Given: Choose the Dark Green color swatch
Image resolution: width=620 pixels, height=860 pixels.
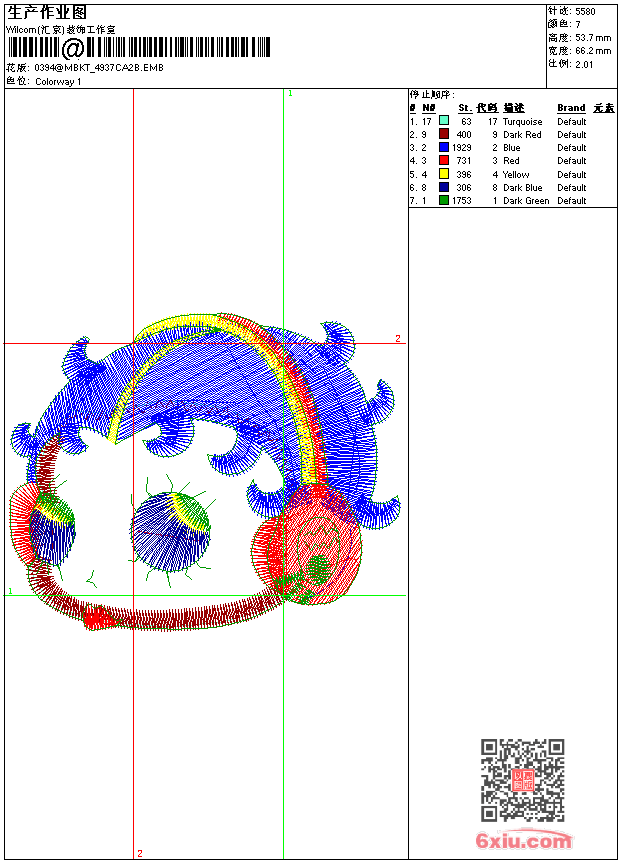Looking at the screenshot, I should click(444, 200).
